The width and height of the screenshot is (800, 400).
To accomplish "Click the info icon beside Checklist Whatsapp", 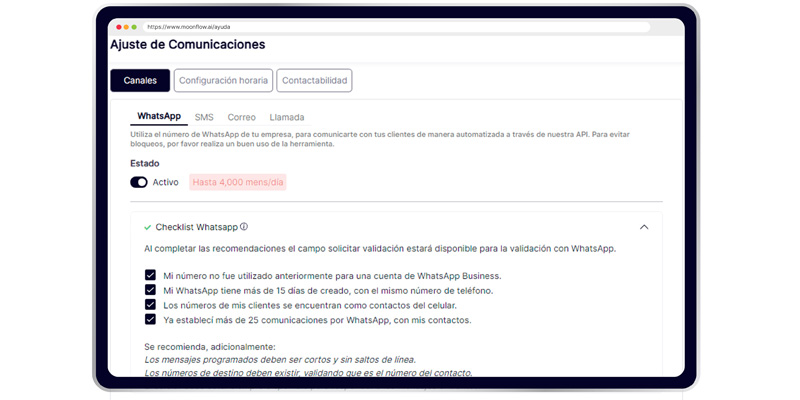I will [x=244, y=227].
